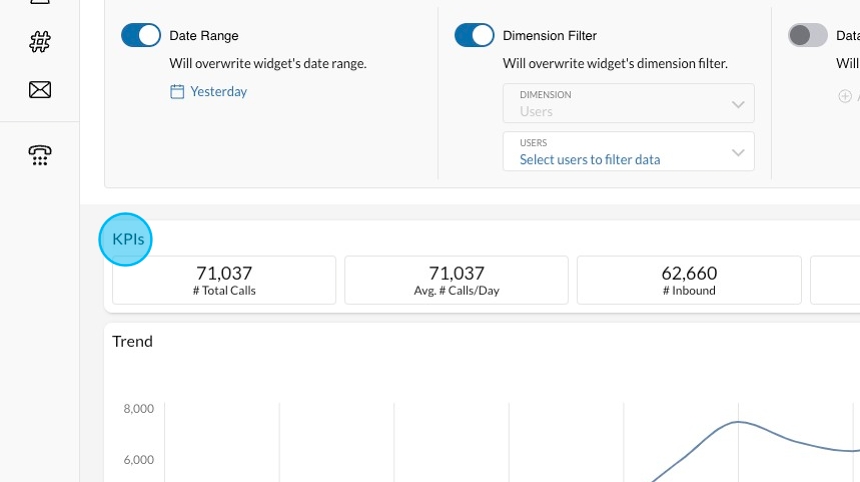The height and width of the screenshot is (482, 860).
Task: Disable the Dimension Filter toggle
Action: click(474, 36)
